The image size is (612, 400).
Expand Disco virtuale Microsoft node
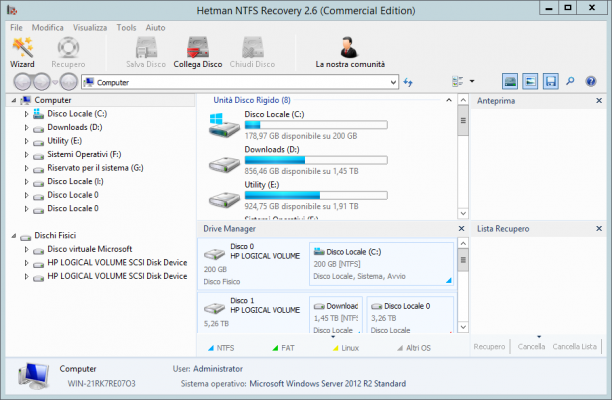point(27,249)
